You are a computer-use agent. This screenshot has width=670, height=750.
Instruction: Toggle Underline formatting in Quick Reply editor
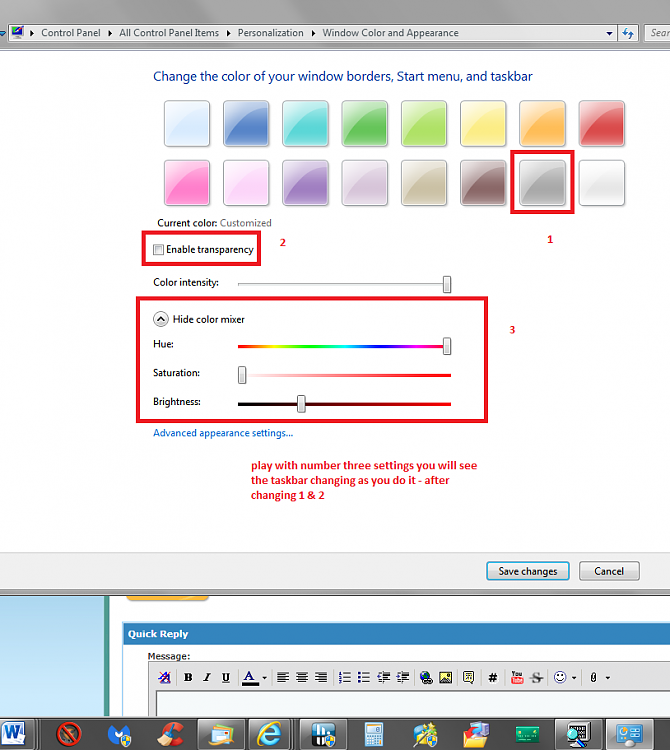pos(226,677)
